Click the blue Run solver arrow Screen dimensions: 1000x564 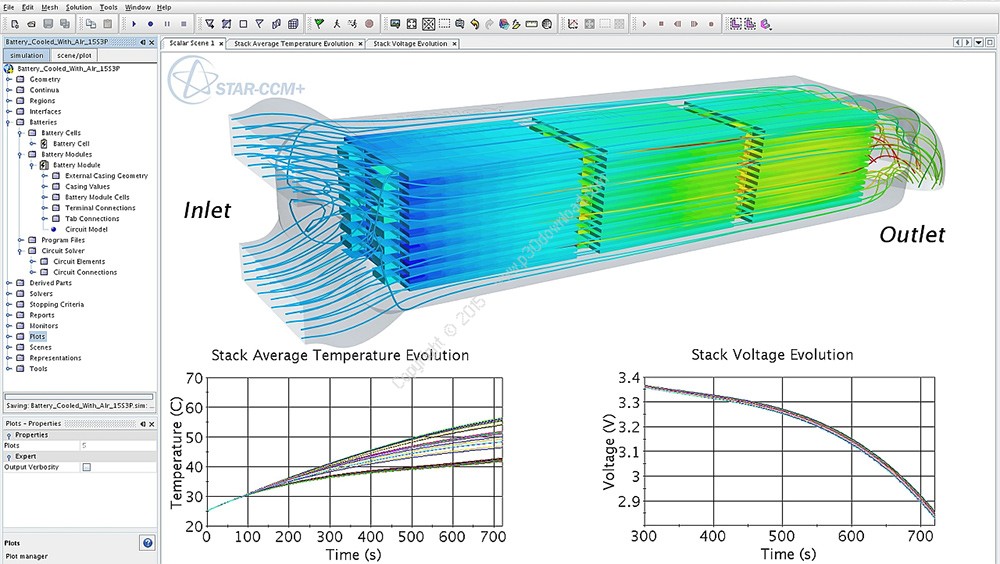pyautogui.click(x=134, y=24)
